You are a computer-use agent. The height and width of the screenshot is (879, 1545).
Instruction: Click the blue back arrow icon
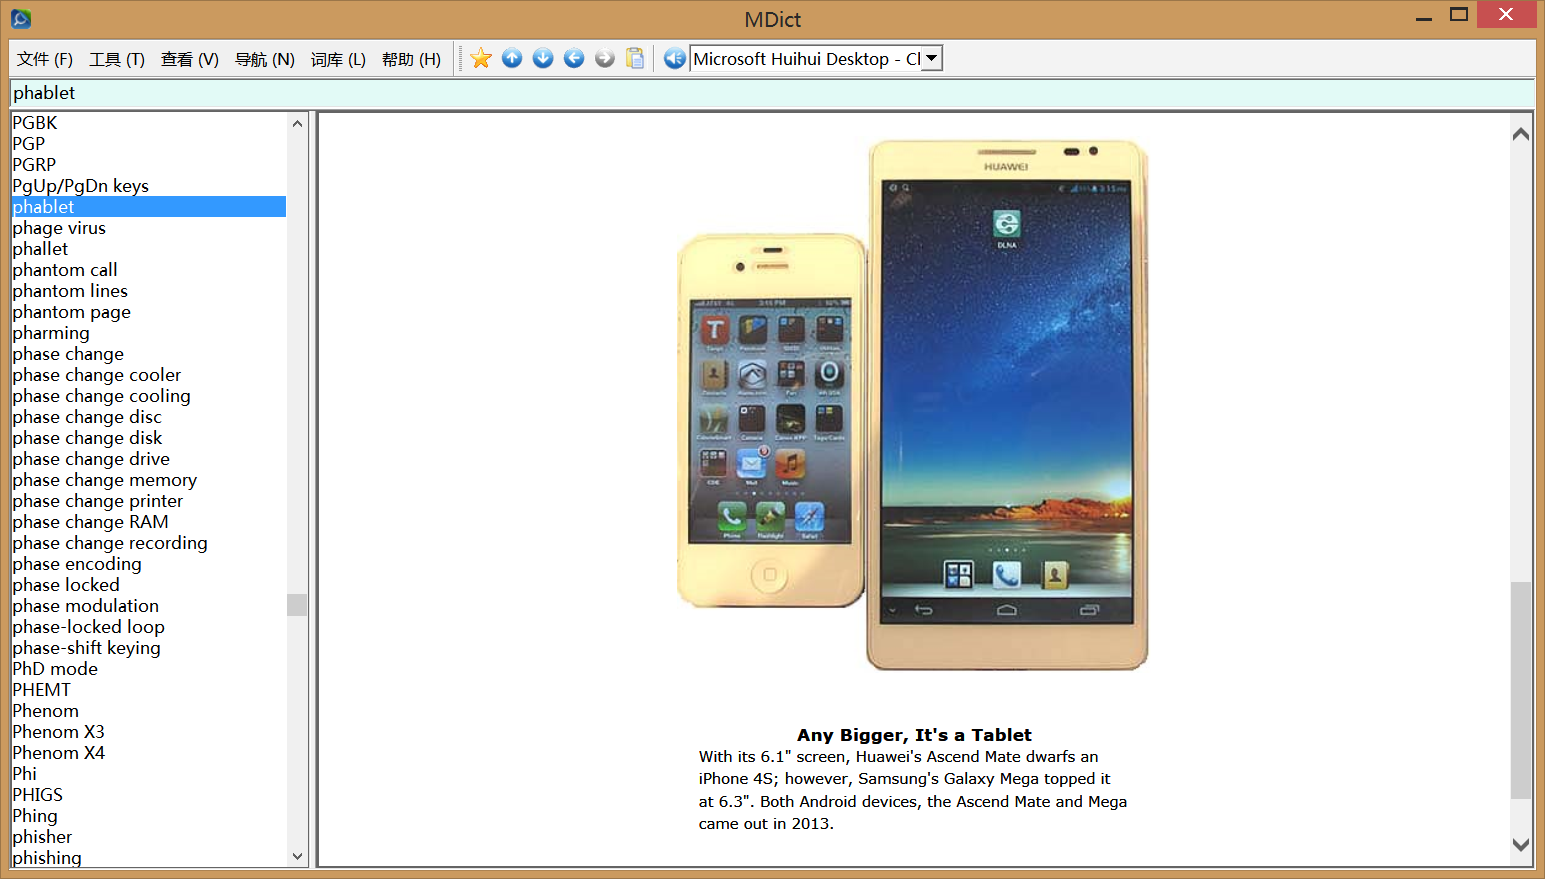pos(574,59)
